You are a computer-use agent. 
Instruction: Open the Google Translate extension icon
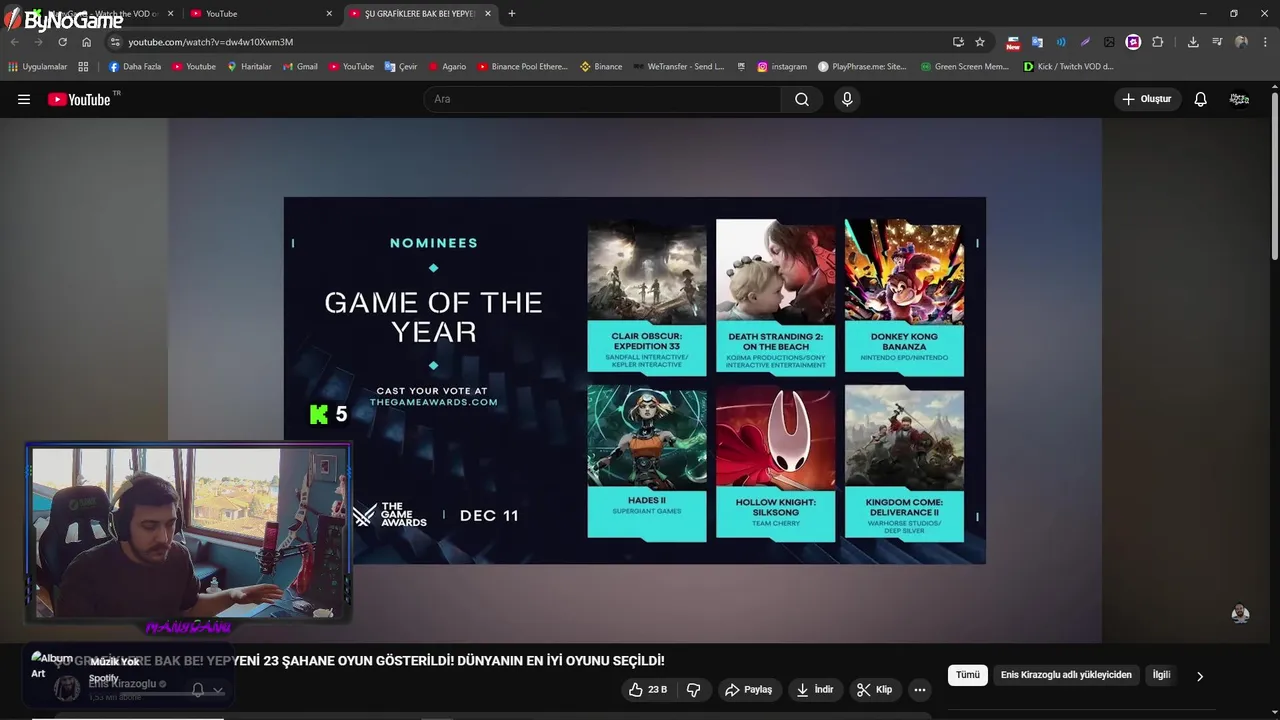1037,42
